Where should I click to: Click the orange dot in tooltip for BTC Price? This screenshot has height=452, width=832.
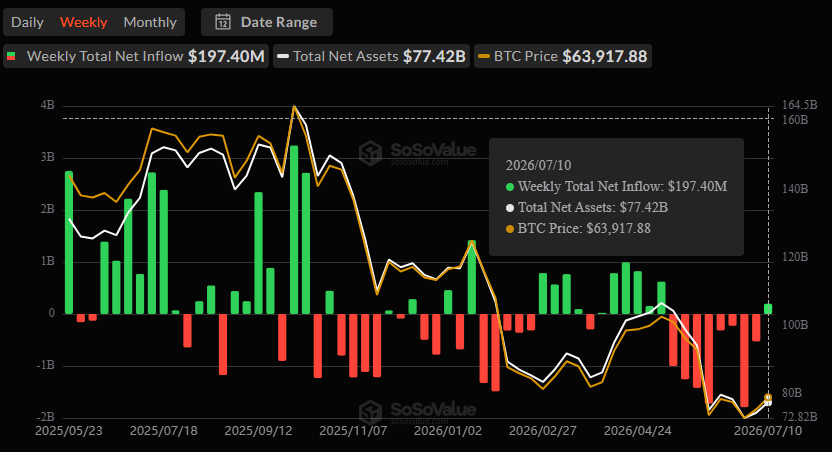510,229
